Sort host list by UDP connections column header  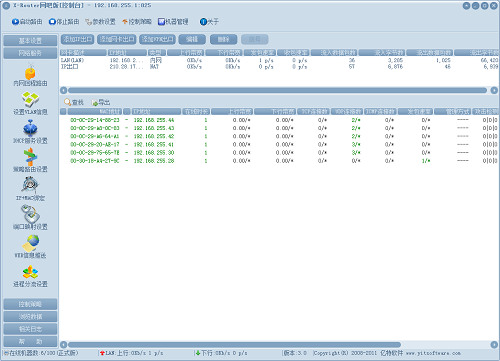(347, 111)
